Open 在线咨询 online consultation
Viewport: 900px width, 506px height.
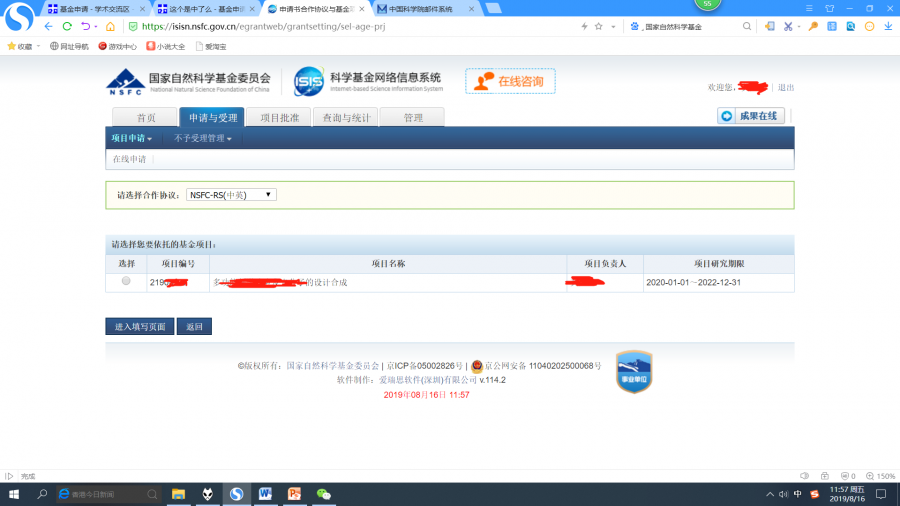coord(510,81)
